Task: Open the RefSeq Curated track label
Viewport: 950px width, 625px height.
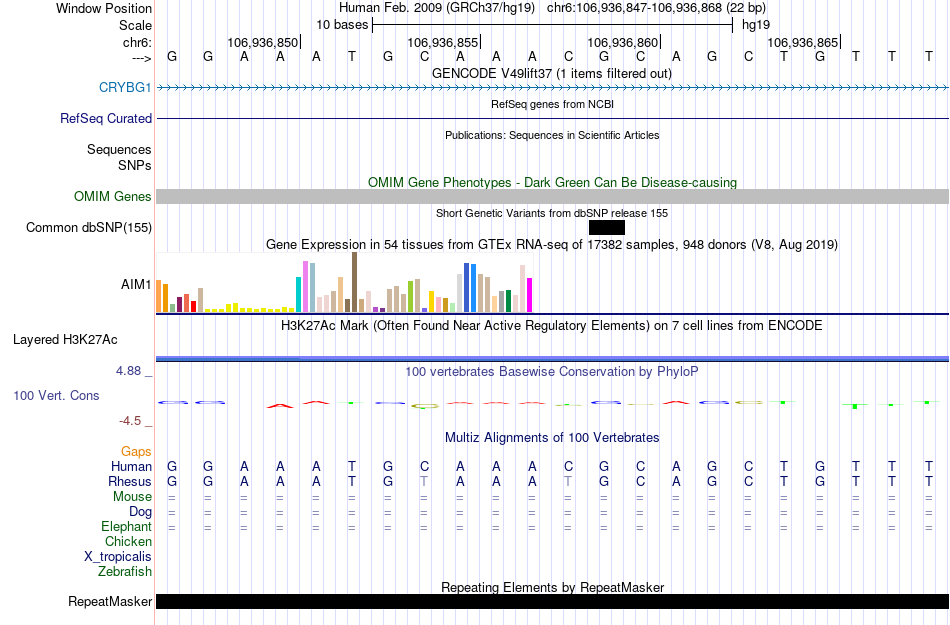Action: pos(106,118)
